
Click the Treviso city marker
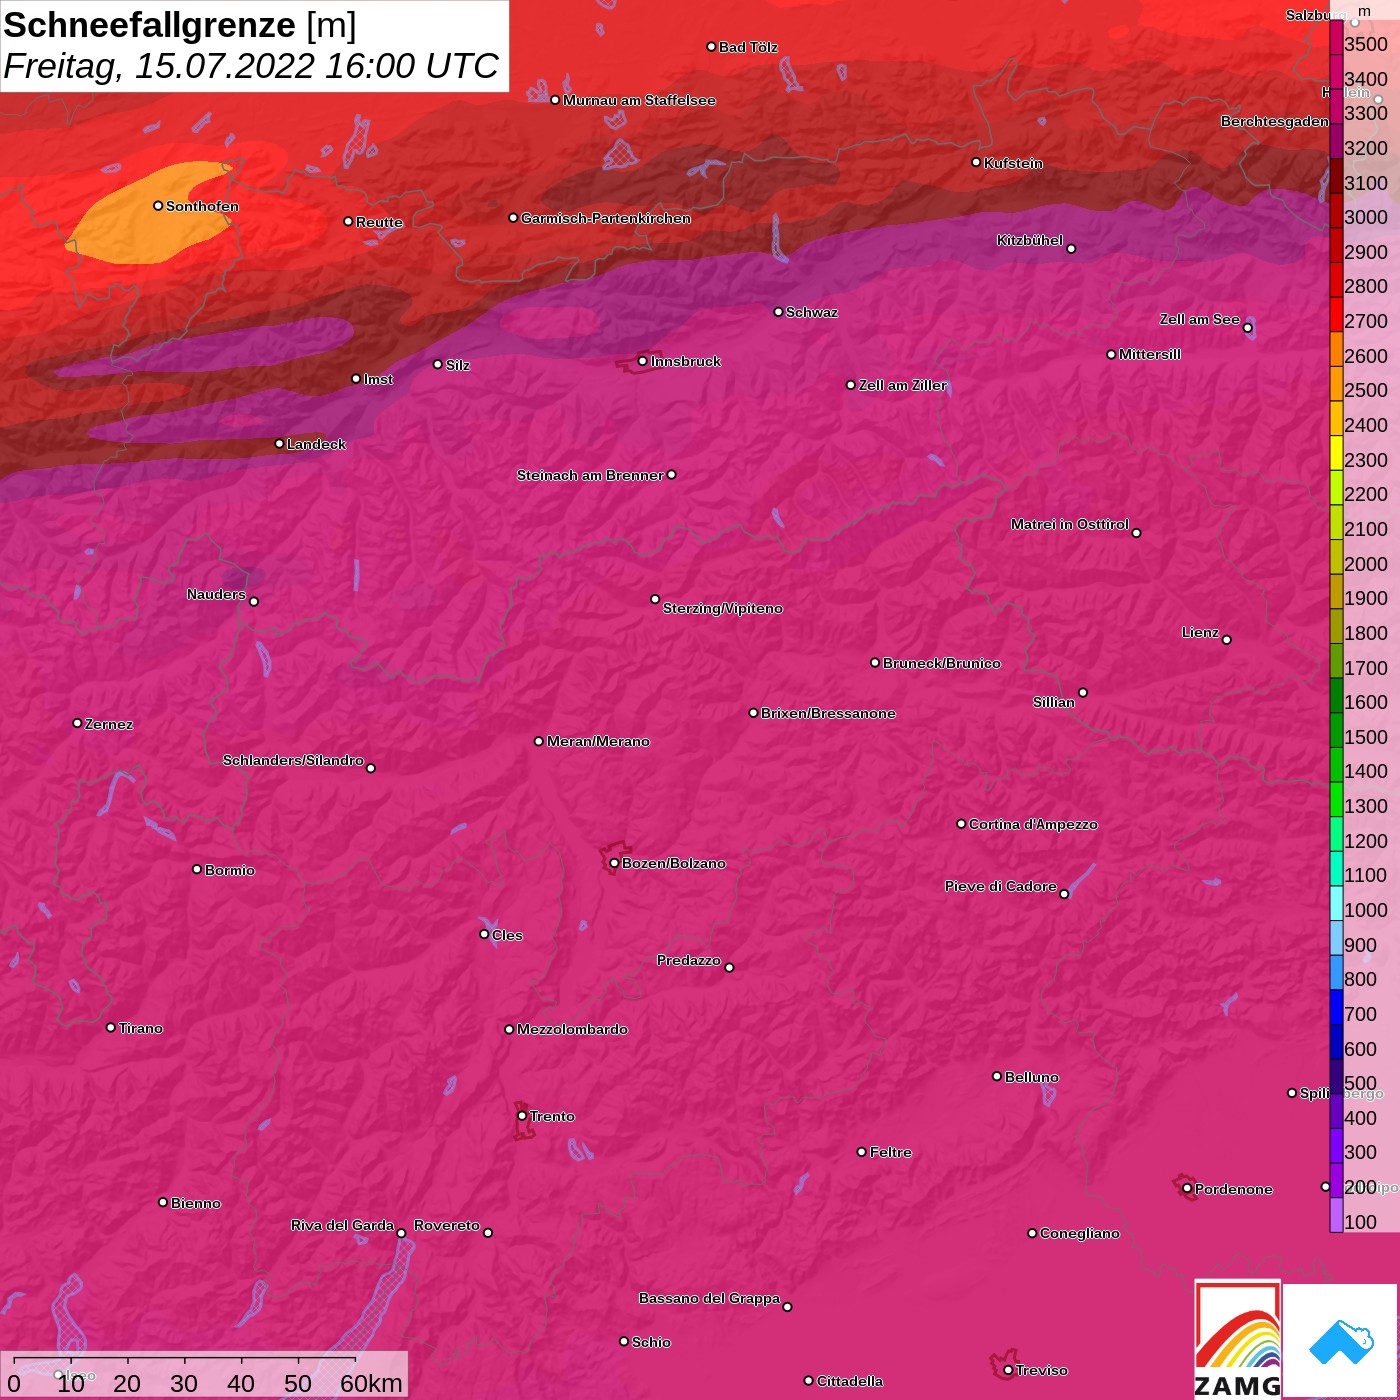tap(1008, 1370)
